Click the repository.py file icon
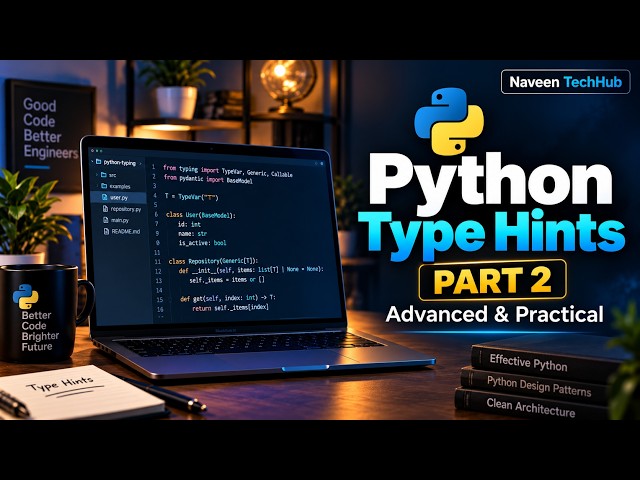This screenshot has height=480, width=640. click(x=105, y=209)
